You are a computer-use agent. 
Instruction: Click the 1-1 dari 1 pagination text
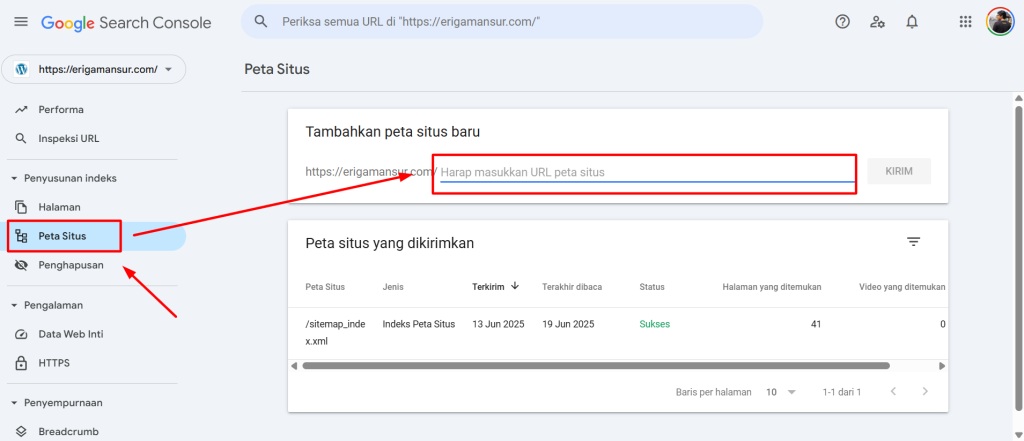point(842,392)
